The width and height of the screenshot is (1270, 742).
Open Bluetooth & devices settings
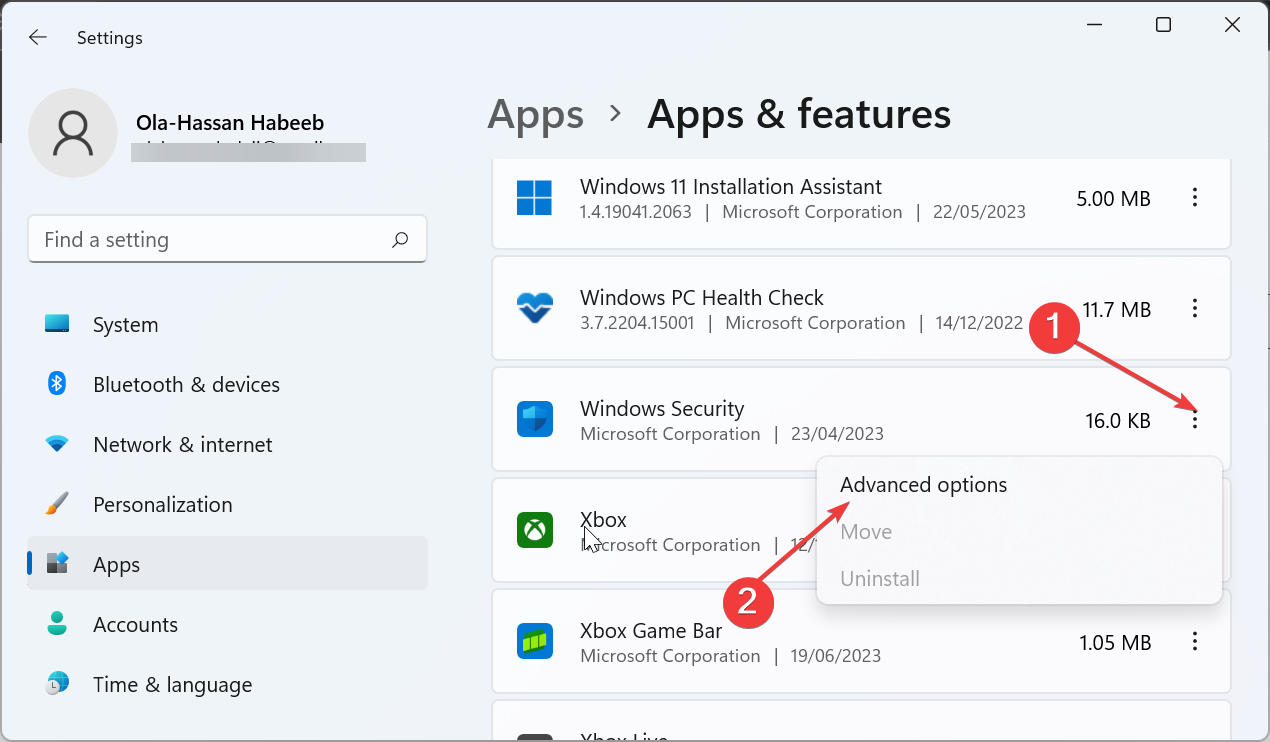point(228,385)
